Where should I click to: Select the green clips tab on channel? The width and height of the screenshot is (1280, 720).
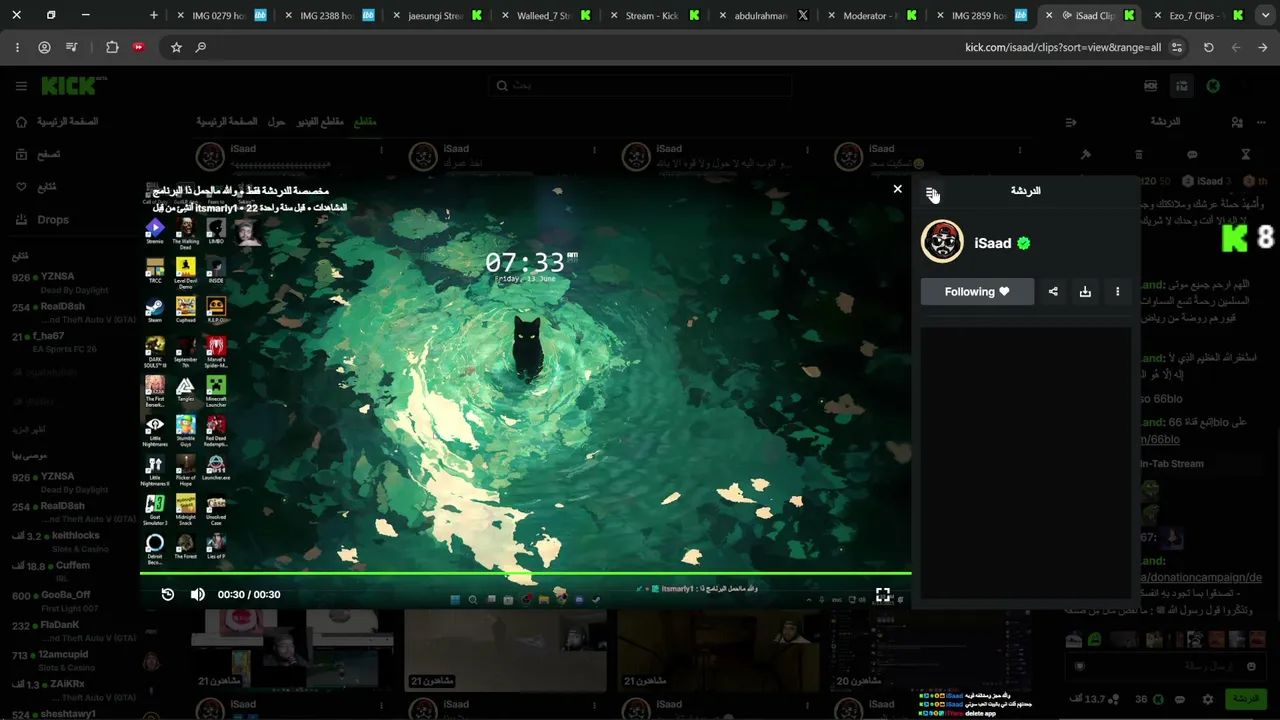(365, 122)
